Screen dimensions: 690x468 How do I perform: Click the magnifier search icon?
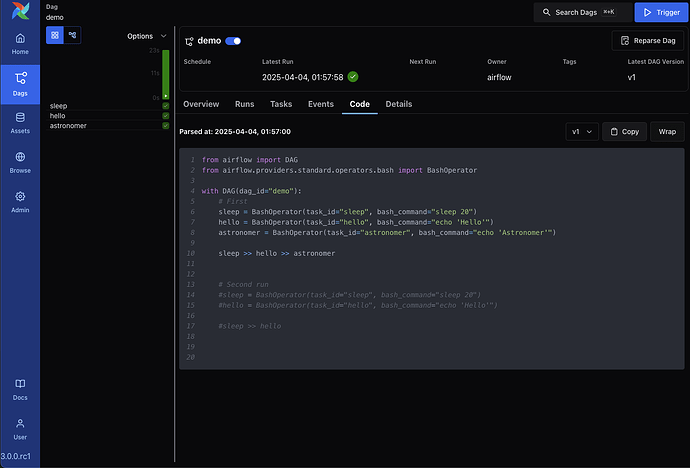pyautogui.click(x=547, y=12)
